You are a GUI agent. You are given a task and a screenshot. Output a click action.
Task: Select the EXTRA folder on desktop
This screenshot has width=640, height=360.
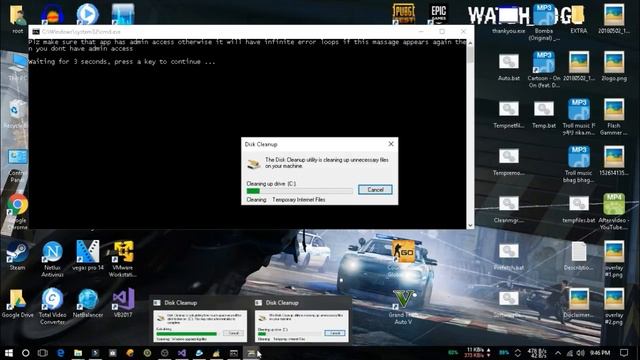[x=579, y=20]
